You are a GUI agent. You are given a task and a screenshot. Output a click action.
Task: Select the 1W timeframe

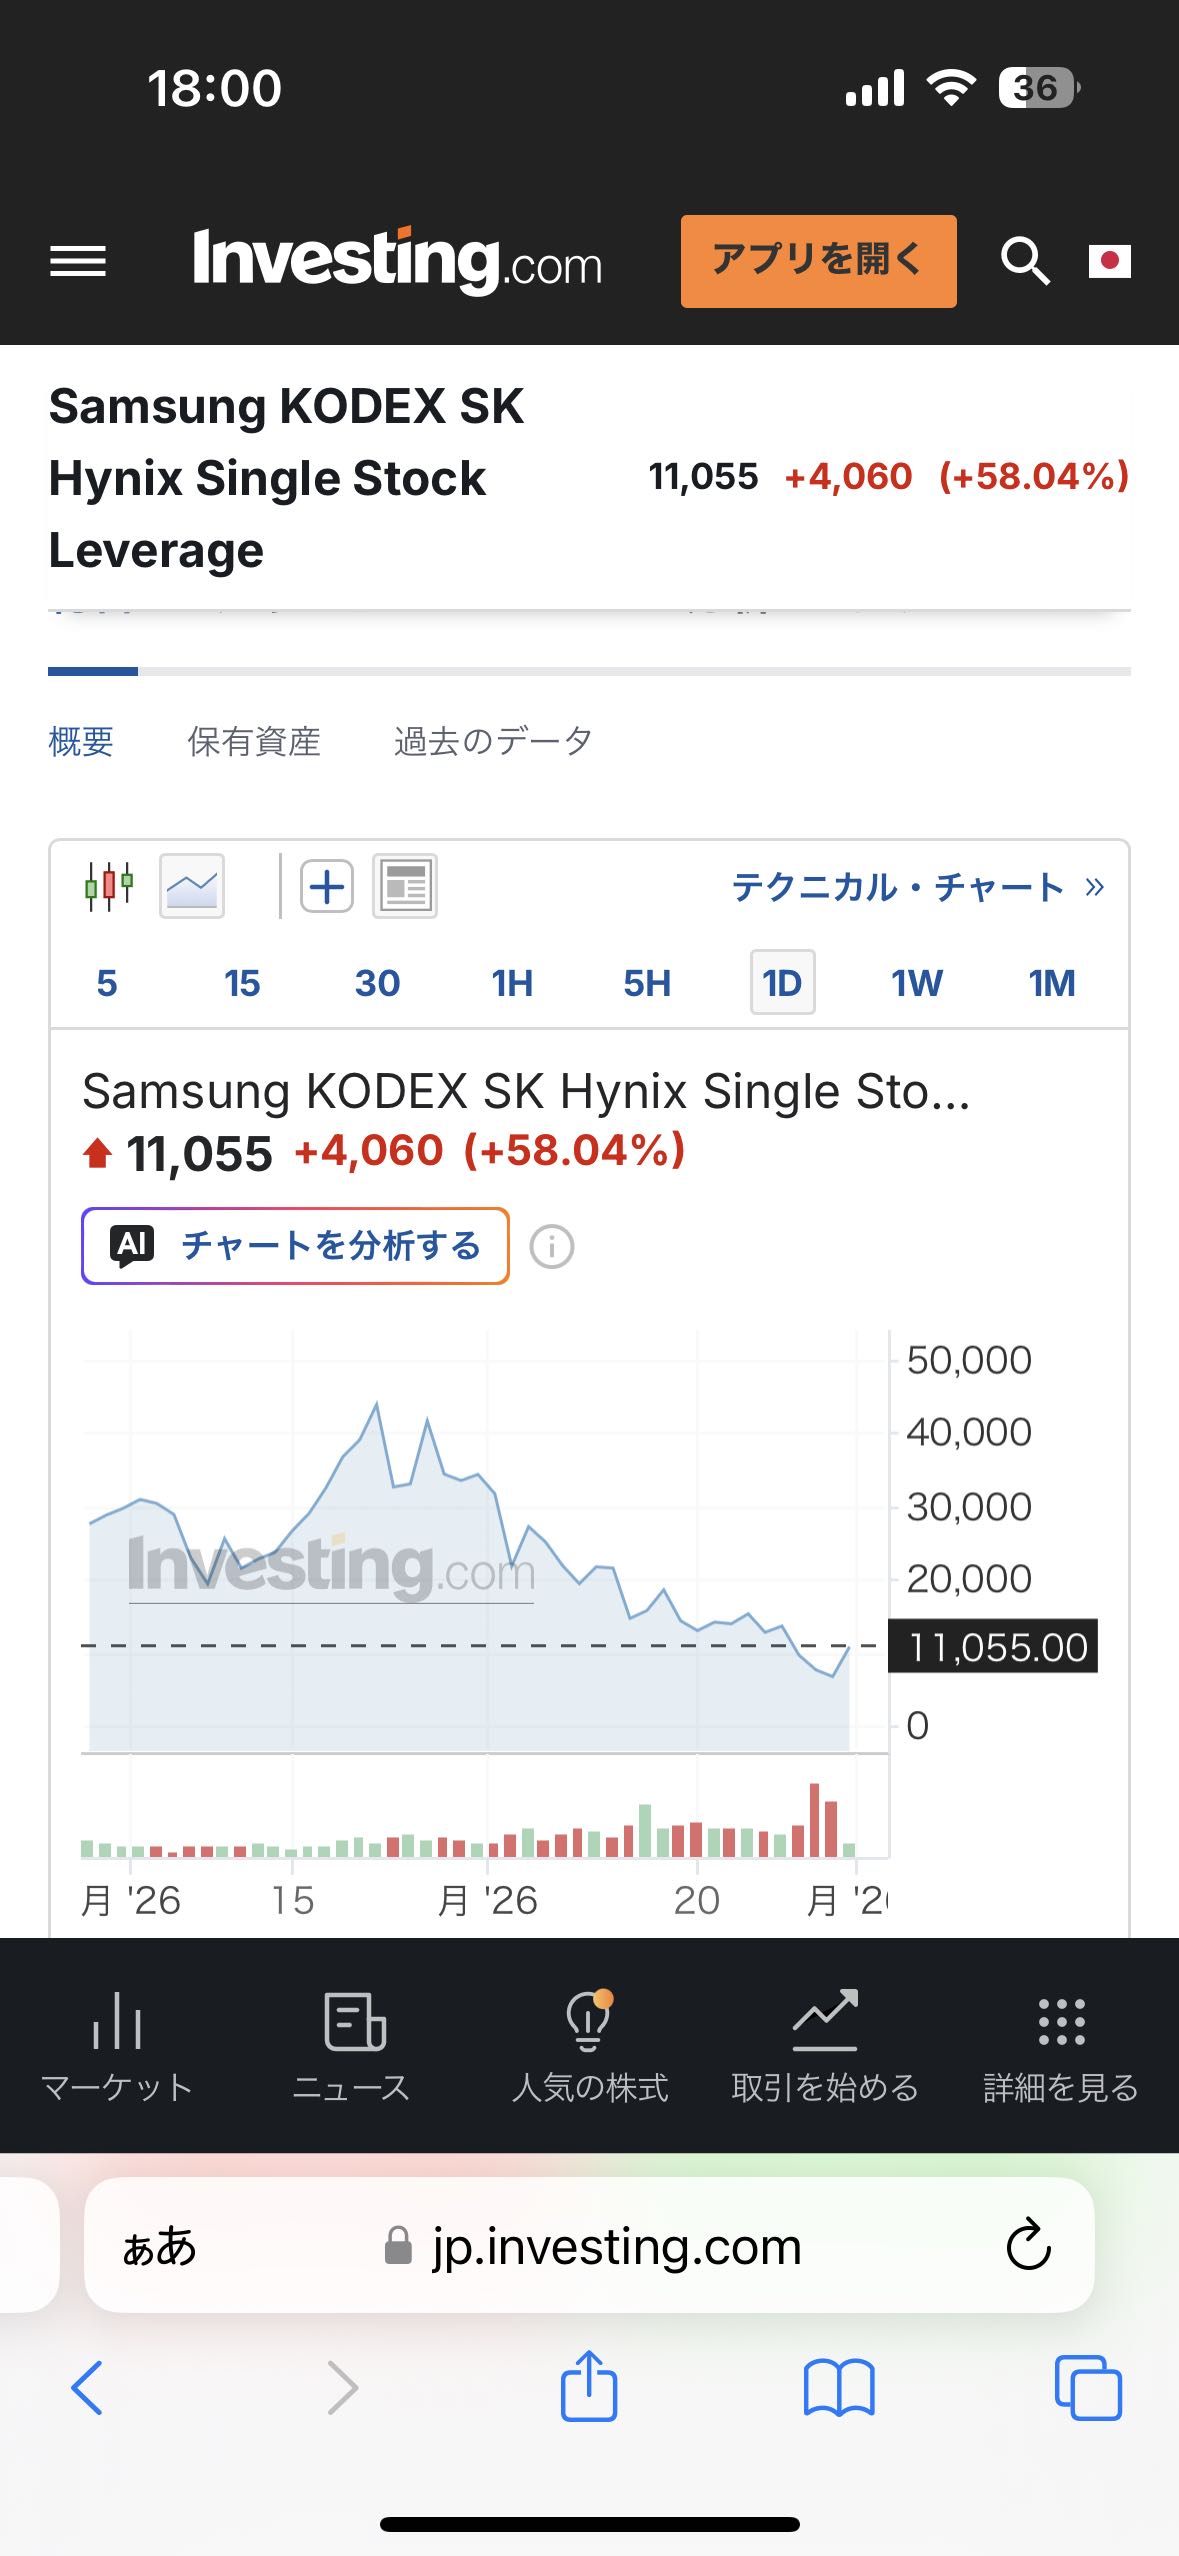917,983
